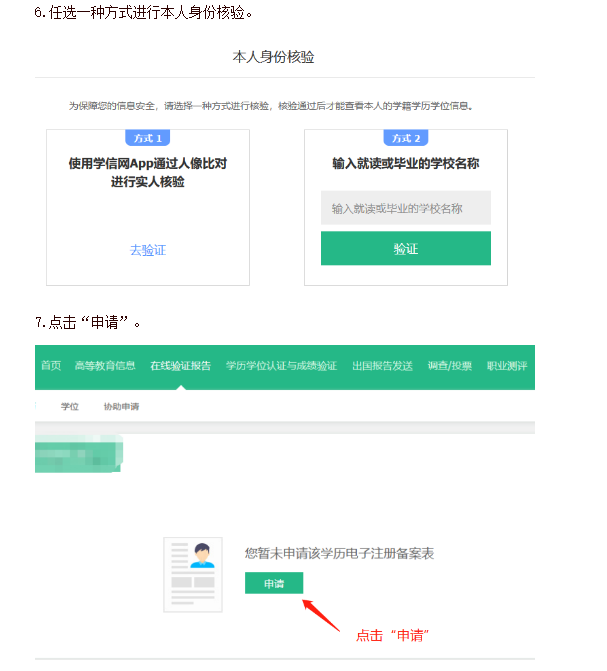This screenshot has width=607, height=671.
Task: Click the blurred green label block
Action: pos(79,454)
